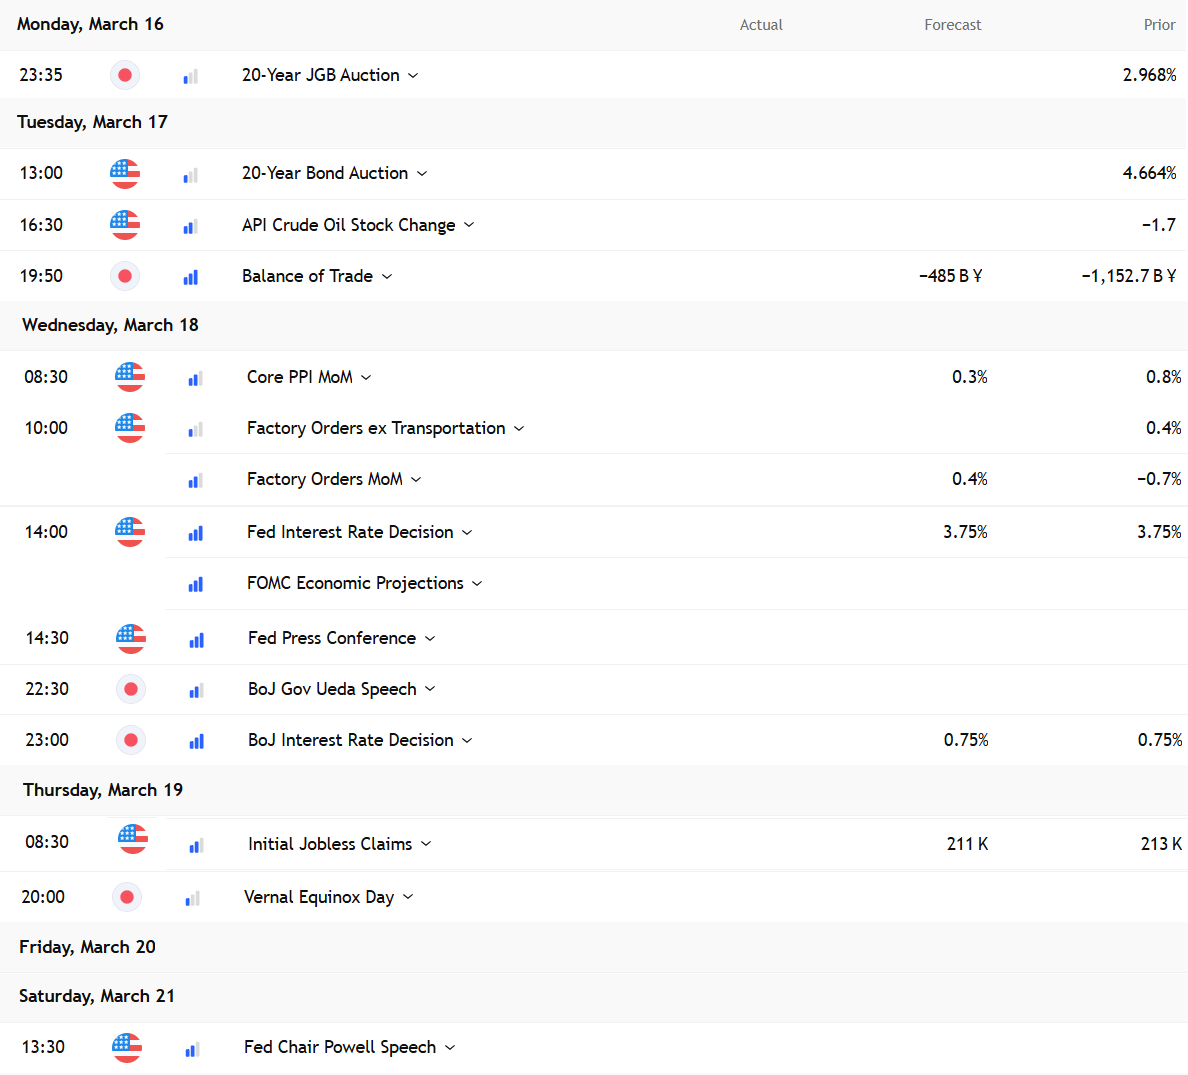Screen dimensions: 1188x1075
Task: Expand the Factory Orders ex Transportation chevron
Action: (519, 429)
